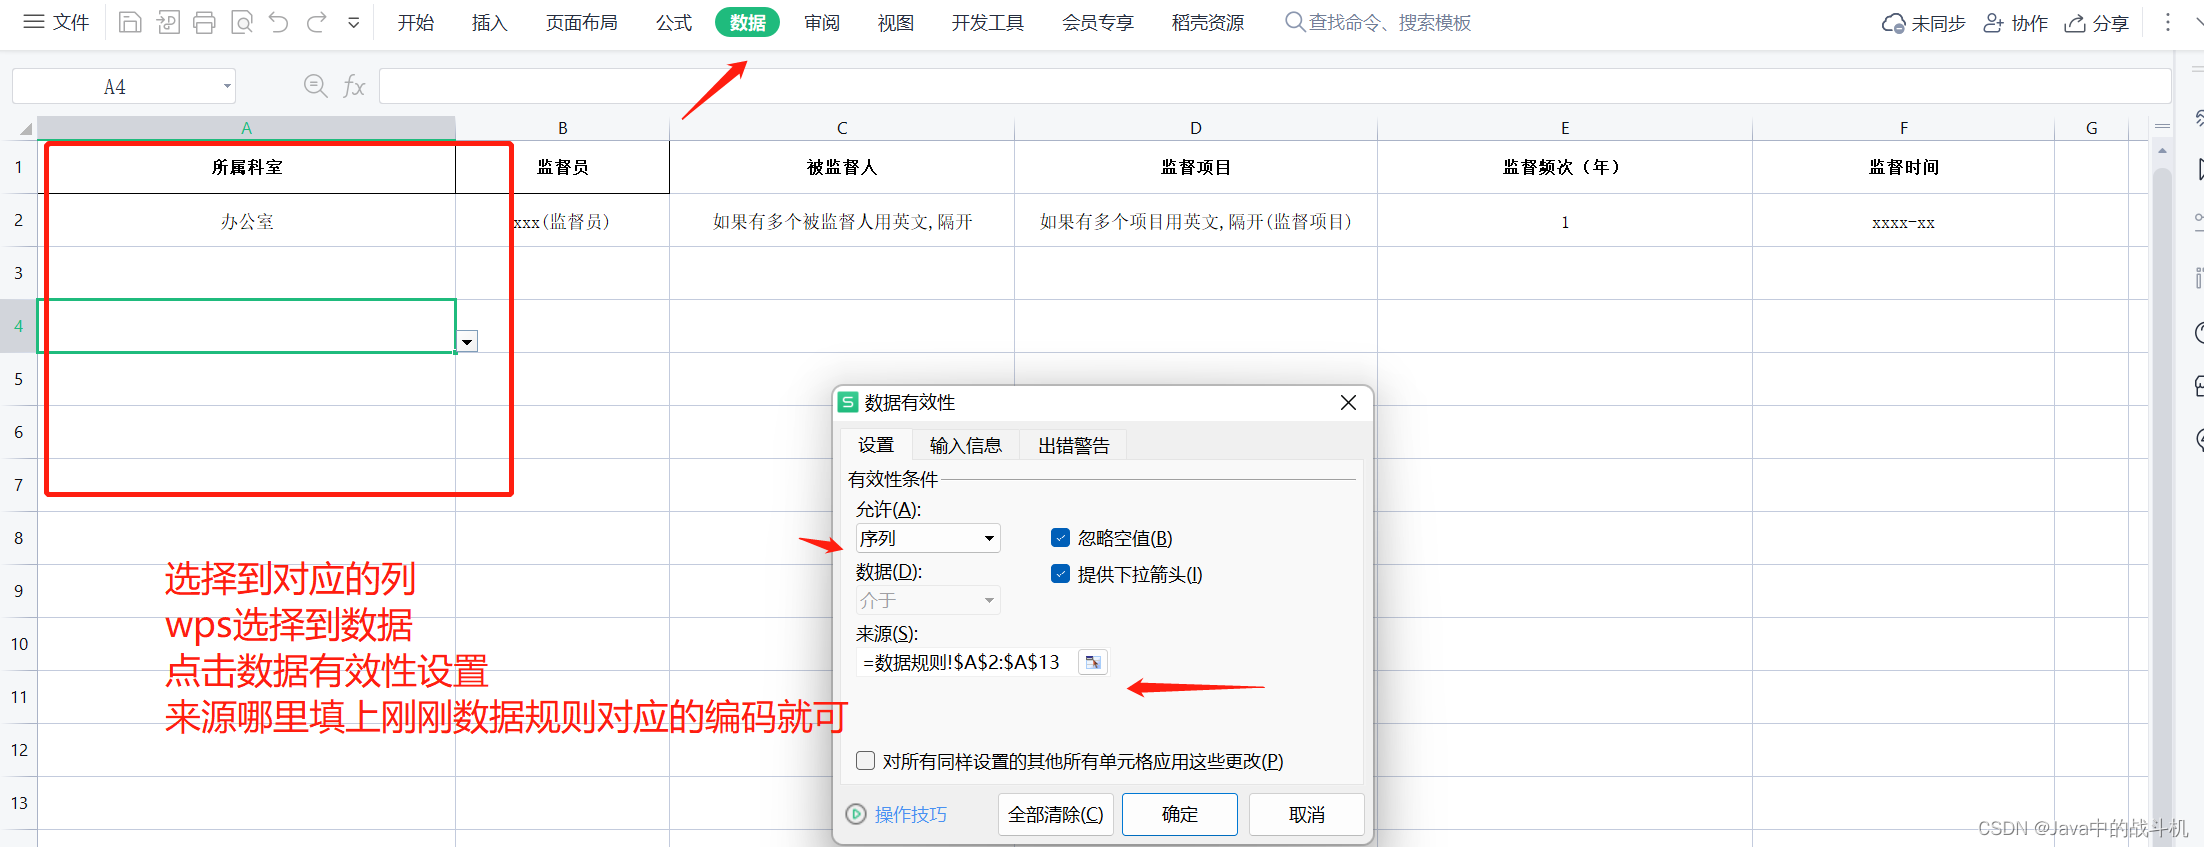Select row 8 header
Viewport: 2204px width, 847px height.
(x=18, y=538)
